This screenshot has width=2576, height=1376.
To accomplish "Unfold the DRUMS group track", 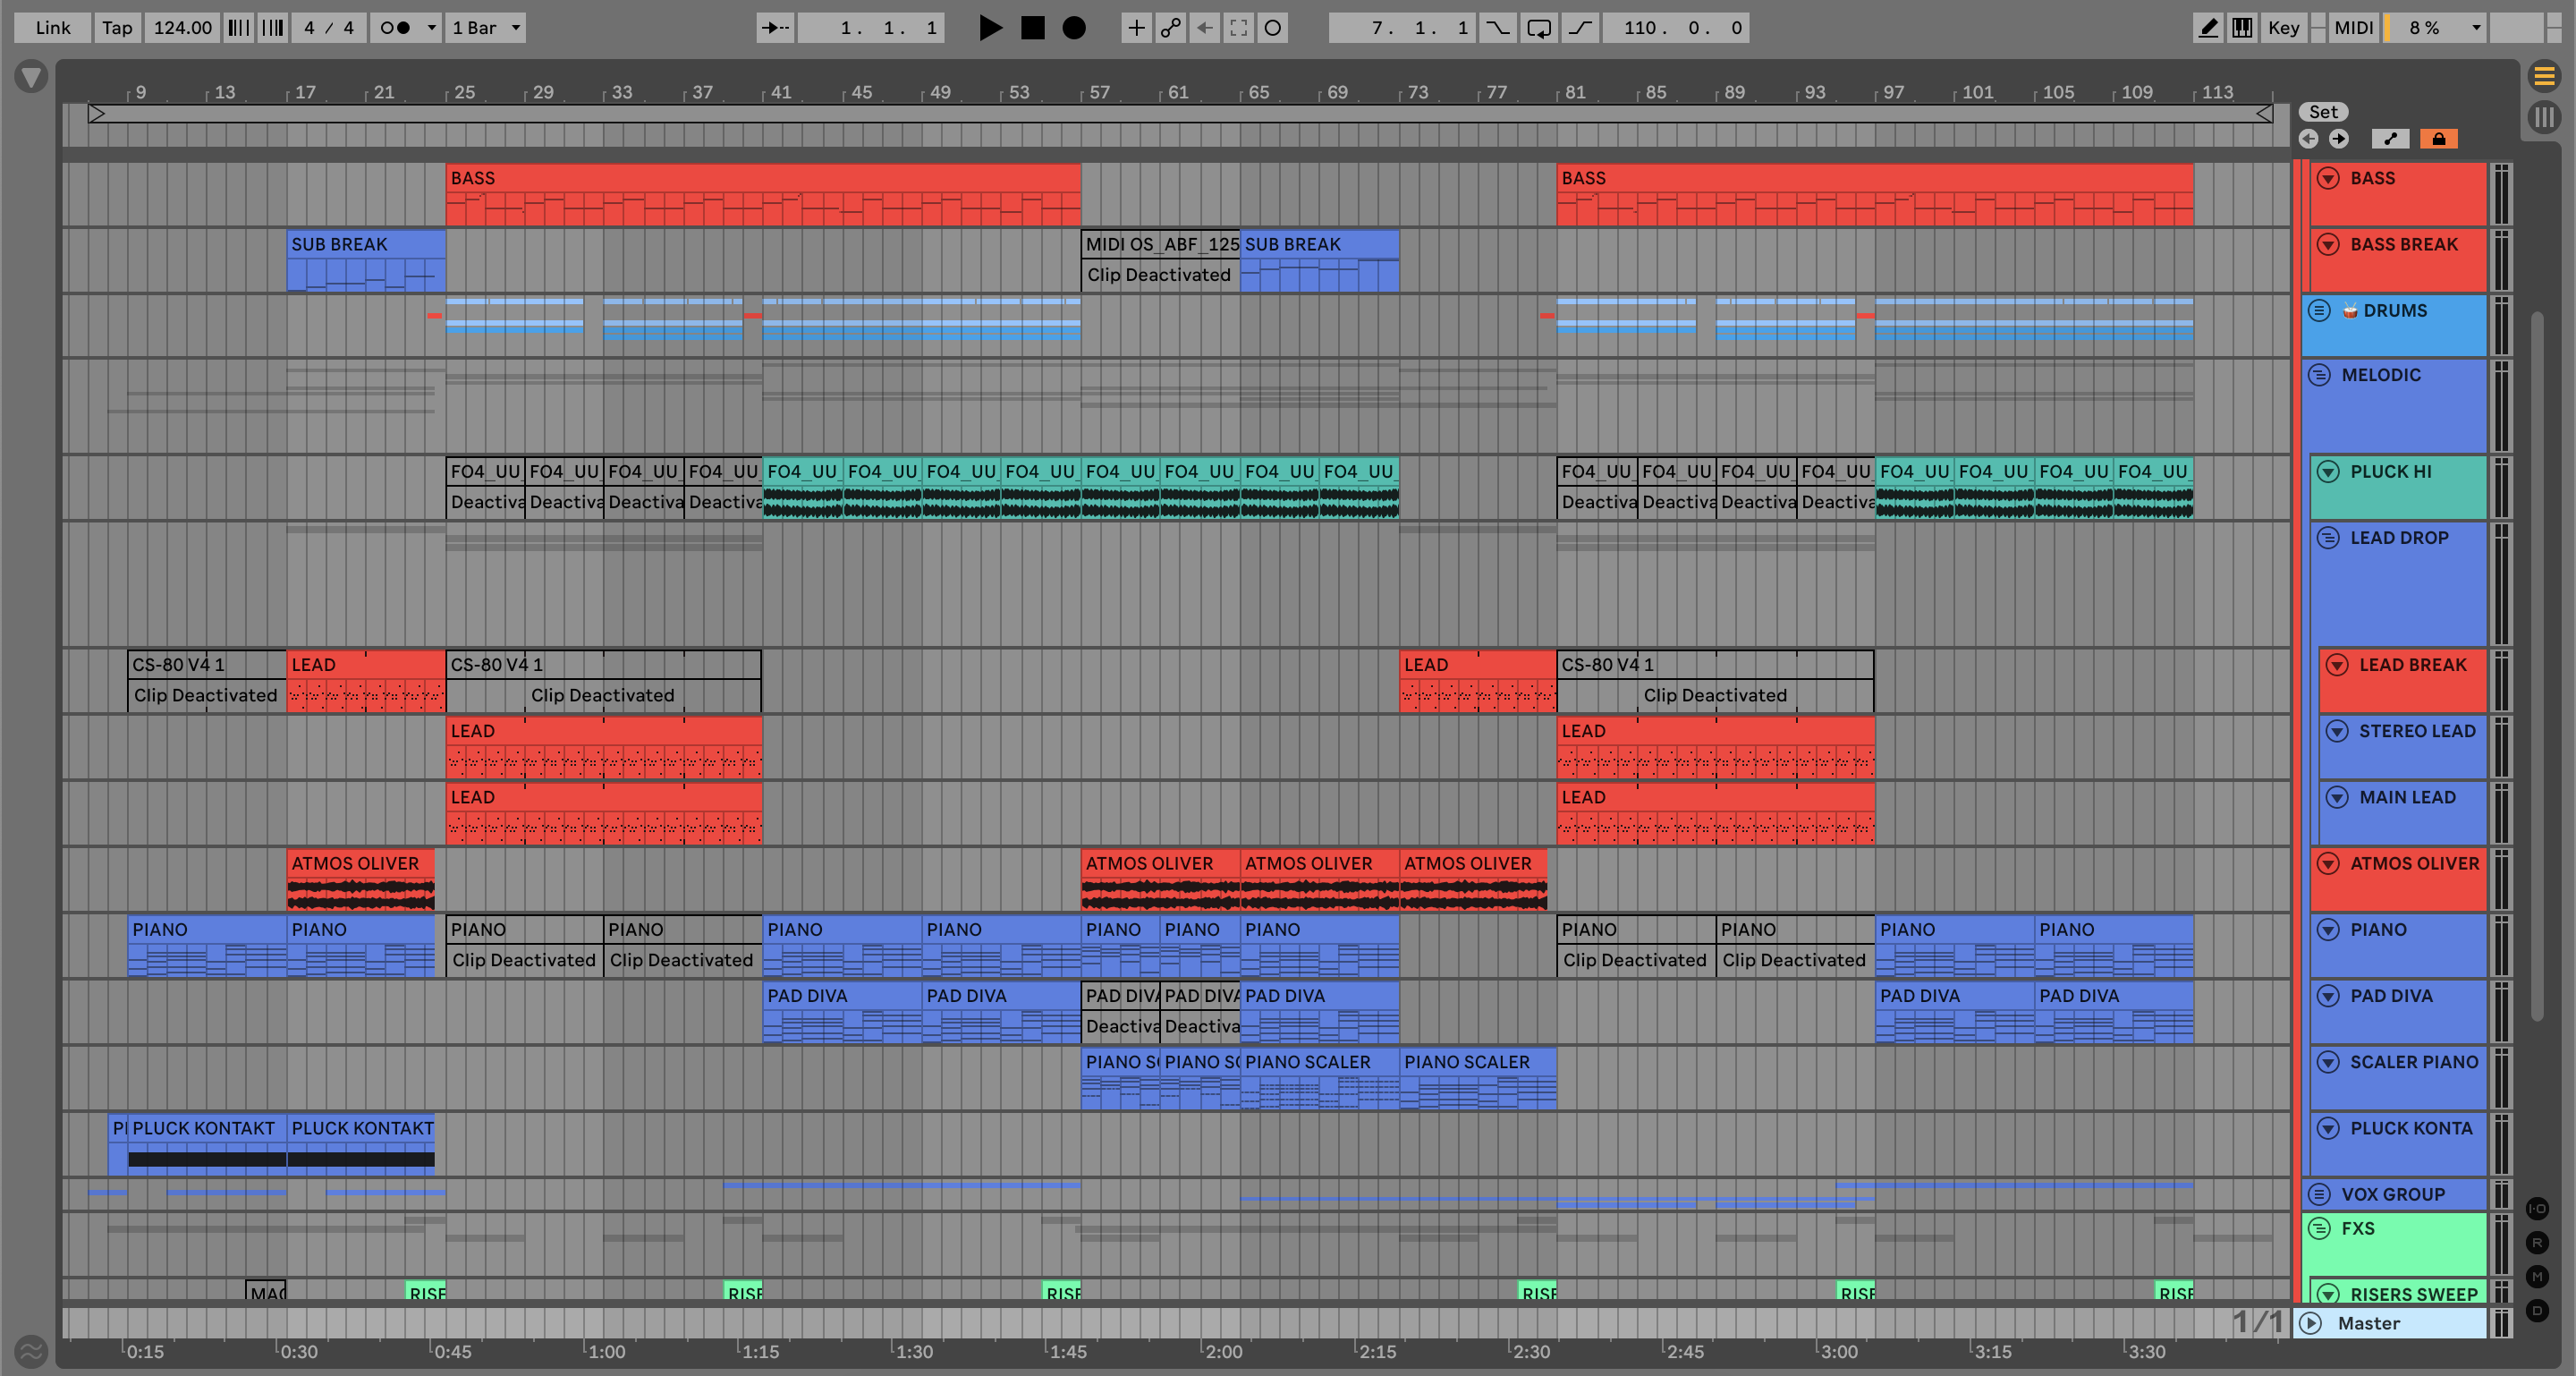I will point(2319,311).
